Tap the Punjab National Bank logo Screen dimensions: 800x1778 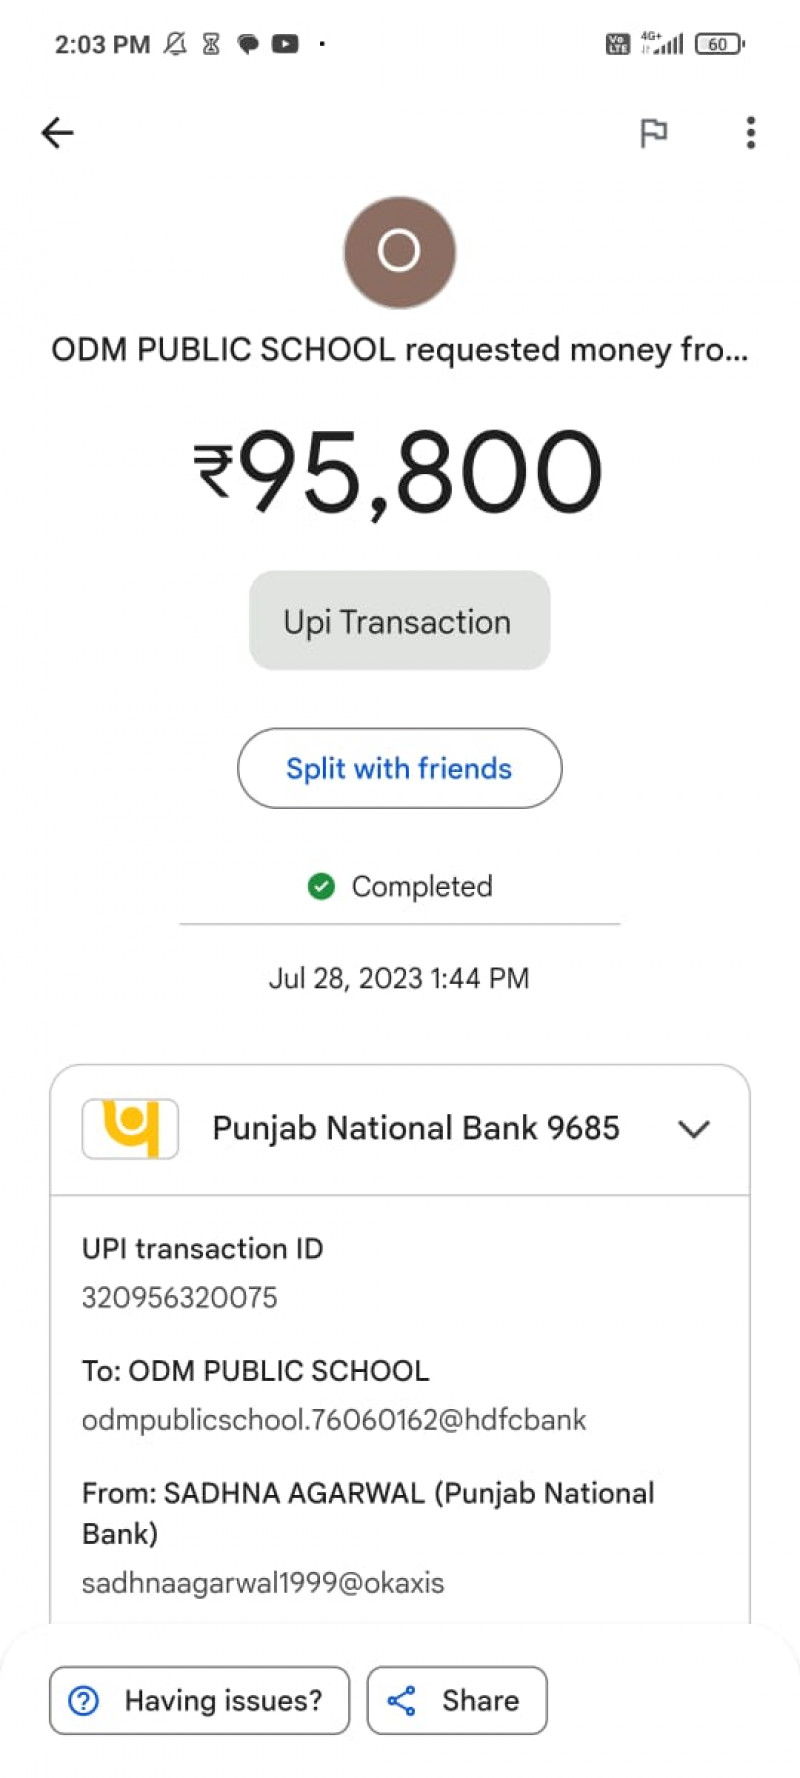(130, 1128)
